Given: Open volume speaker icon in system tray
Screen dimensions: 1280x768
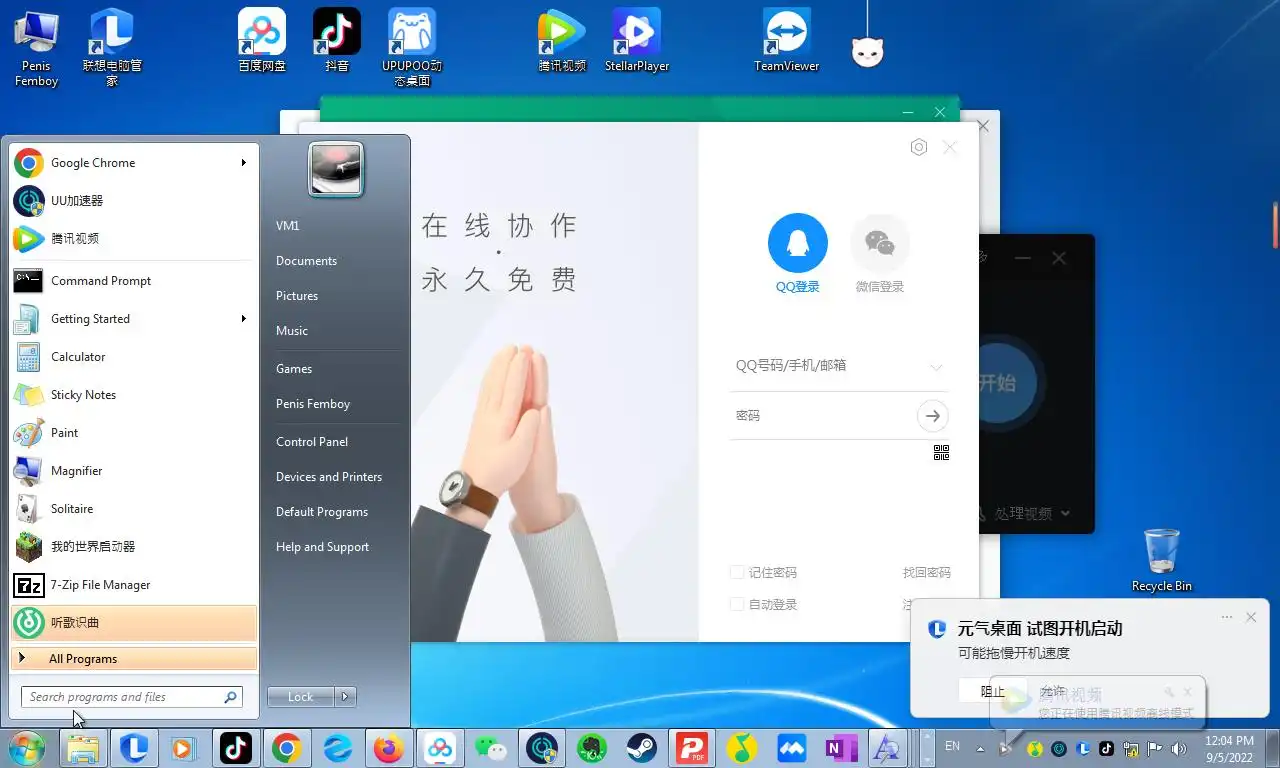Looking at the screenshot, I should 1178,748.
